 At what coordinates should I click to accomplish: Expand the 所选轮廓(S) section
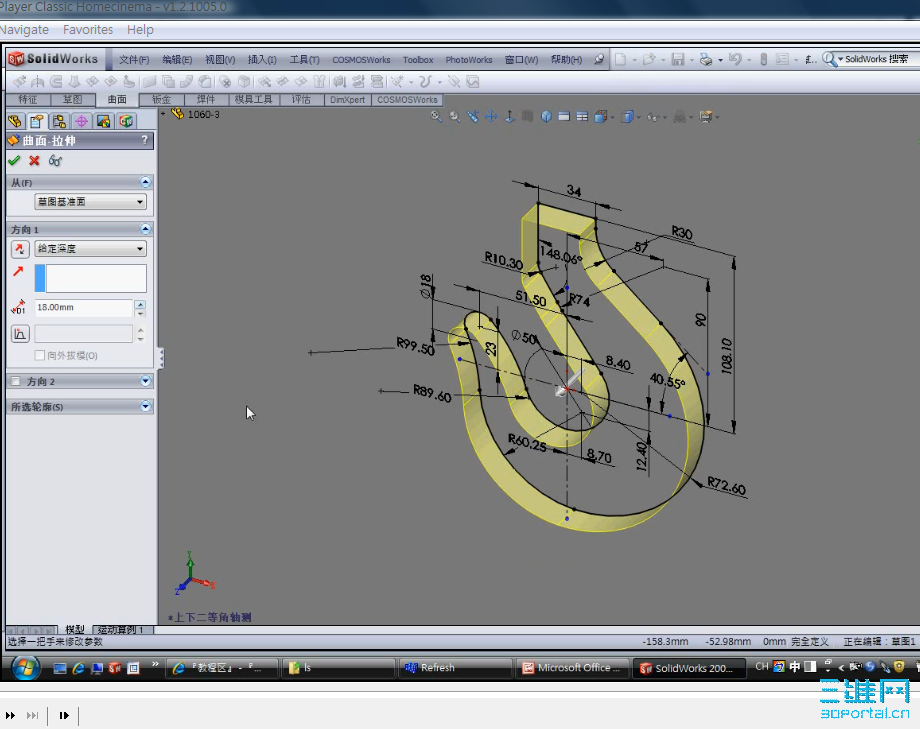click(x=146, y=406)
